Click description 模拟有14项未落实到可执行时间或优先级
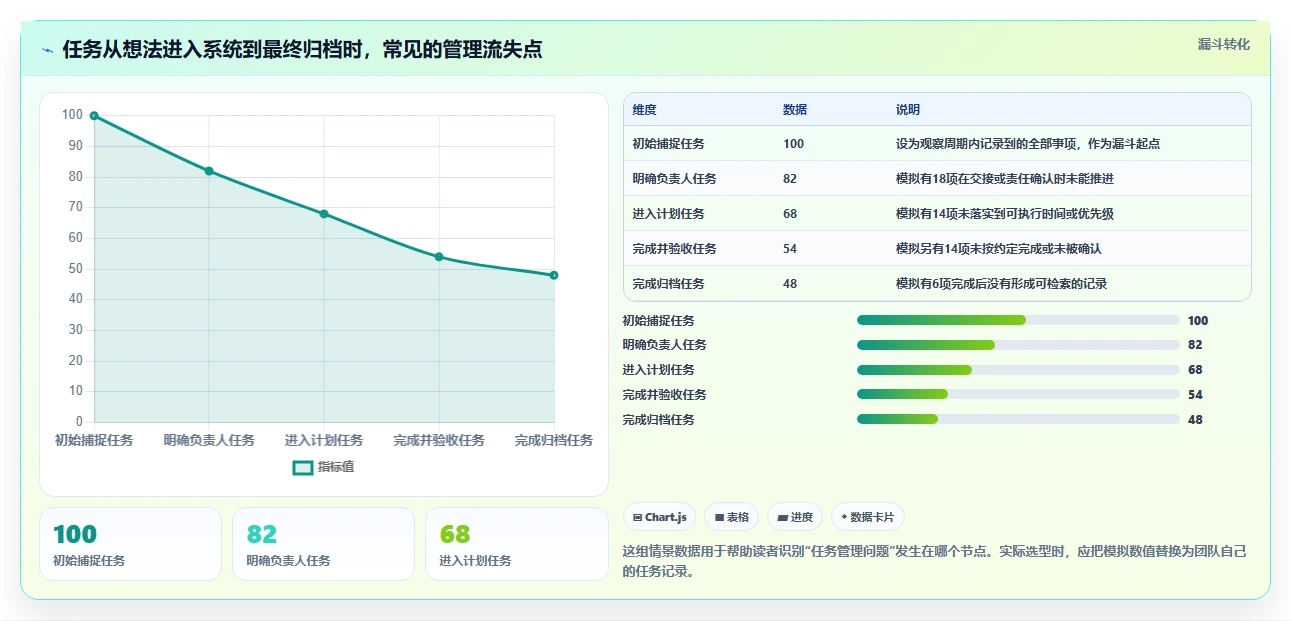This screenshot has height=621, width=1291. point(1005,214)
